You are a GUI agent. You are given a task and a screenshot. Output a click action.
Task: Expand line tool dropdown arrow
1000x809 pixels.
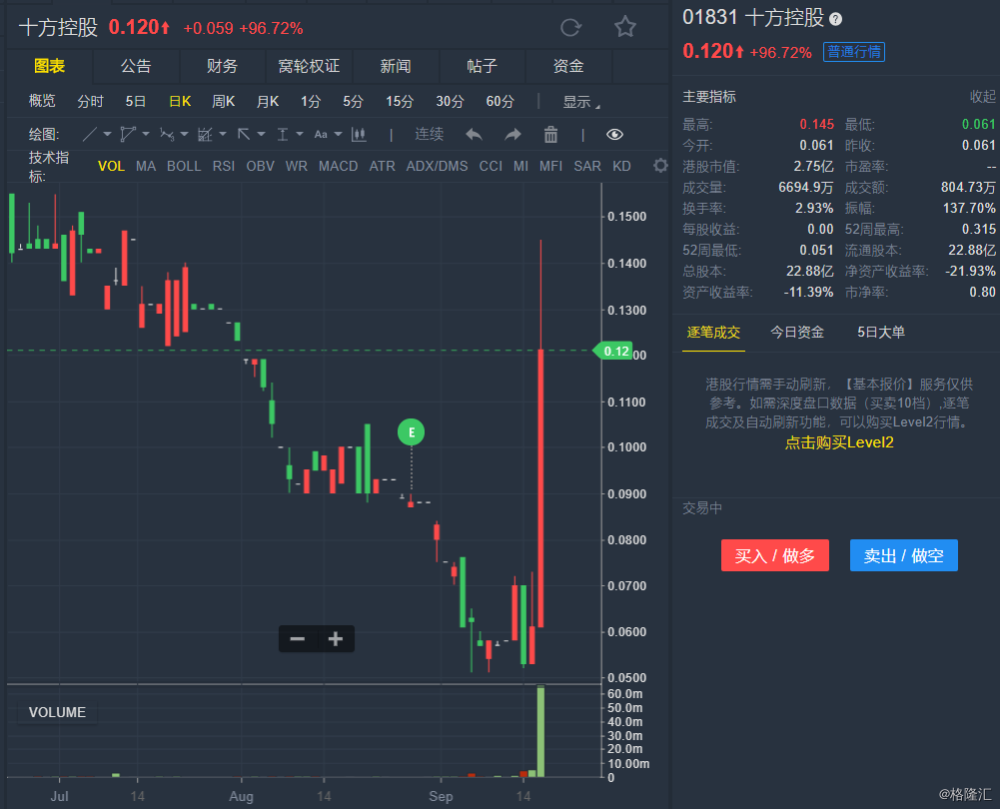(x=107, y=135)
